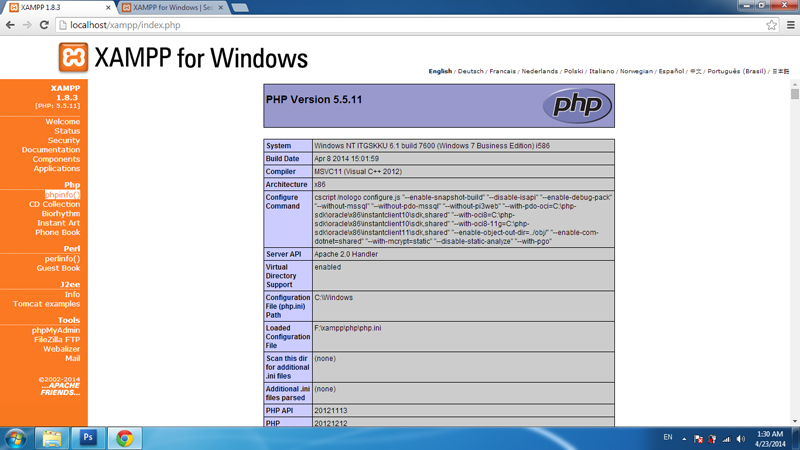Open the Applications sidebar link
The image size is (800, 450).
pyautogui.click(x=57, y=168)
